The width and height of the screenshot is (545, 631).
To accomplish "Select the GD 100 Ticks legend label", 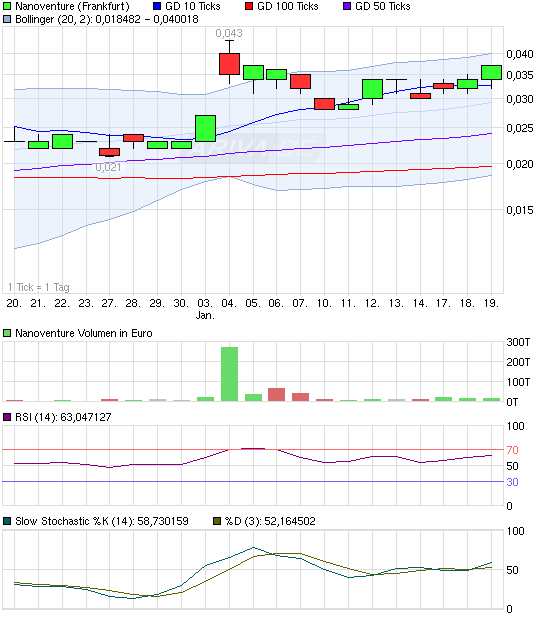I will coord(288,6).
